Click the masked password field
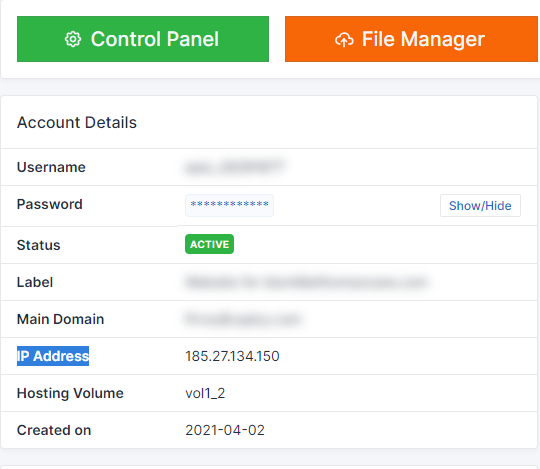The image size is (540, 469). [x=229, y=205]
